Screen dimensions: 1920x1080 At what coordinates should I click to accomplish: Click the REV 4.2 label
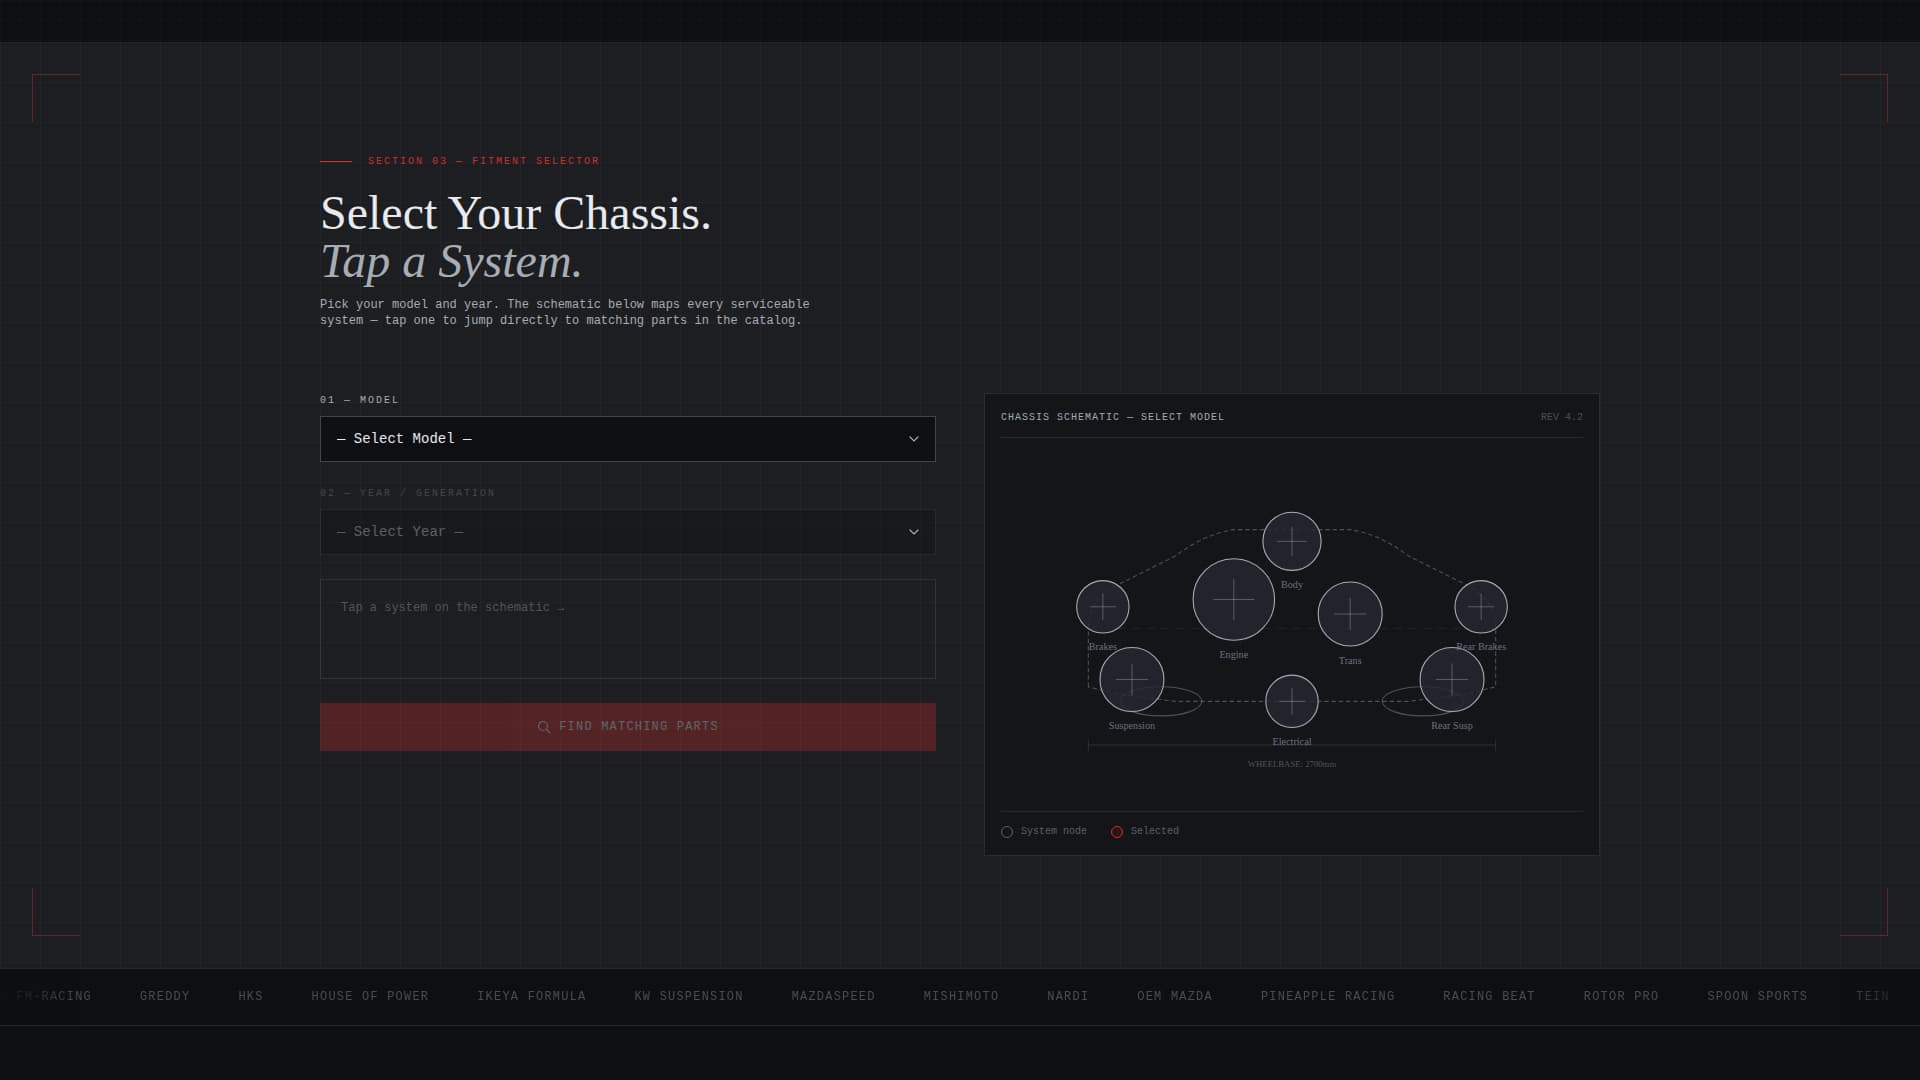coord(1561,417)
